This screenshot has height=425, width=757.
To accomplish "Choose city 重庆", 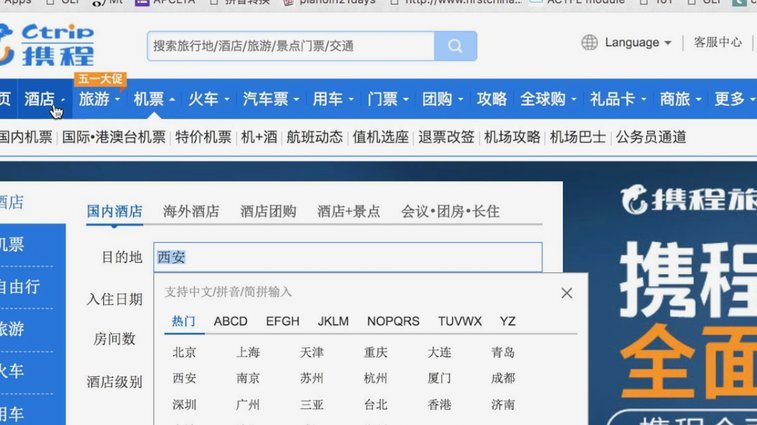I will pyautogui.click(x=376, y=353).
